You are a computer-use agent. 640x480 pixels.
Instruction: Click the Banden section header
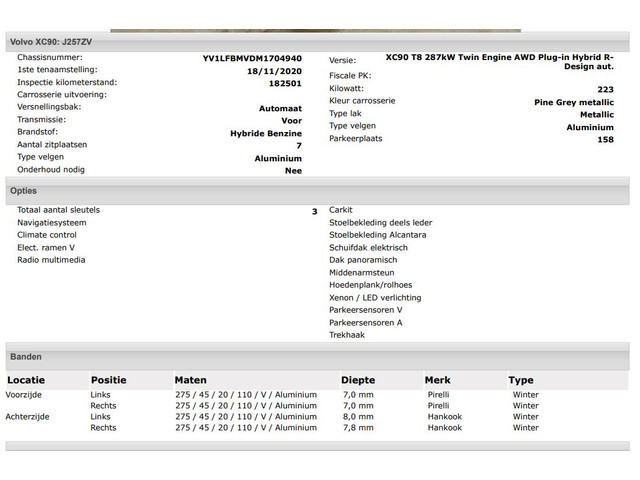(x=26, y=356)
